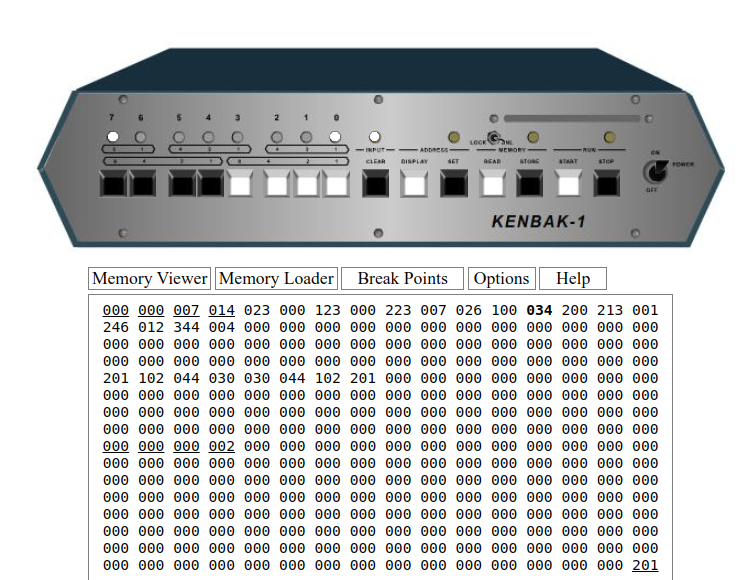
Task: Push the Address DISPLAY button
Action: click(x=414, y=183)
